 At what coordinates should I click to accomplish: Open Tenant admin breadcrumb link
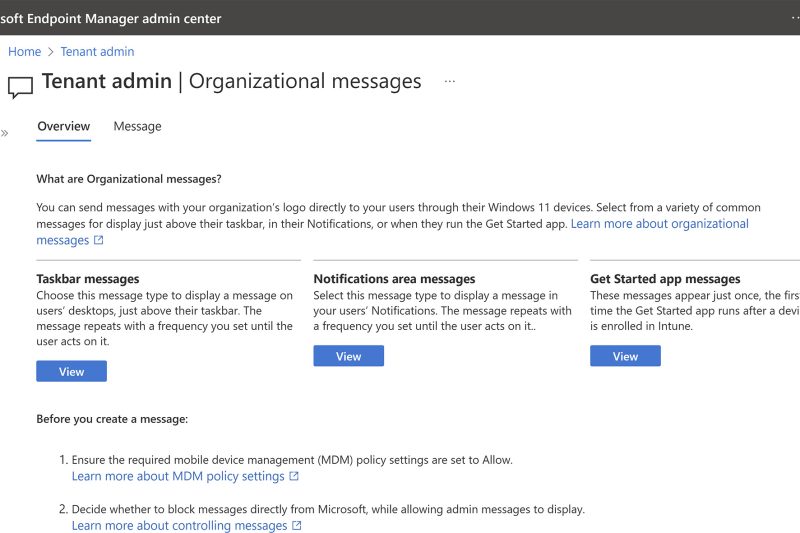tap(97, 52)
